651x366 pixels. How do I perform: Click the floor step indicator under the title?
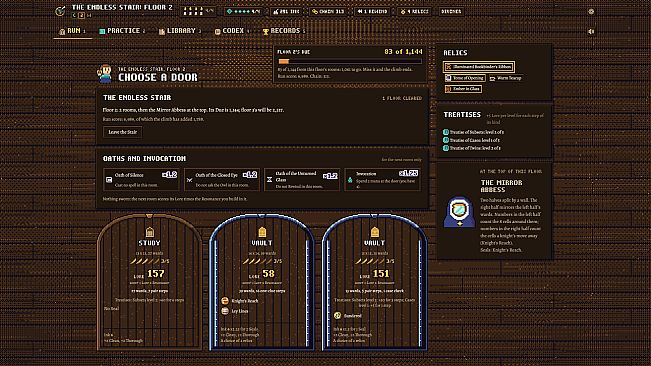tap(82, 15)
